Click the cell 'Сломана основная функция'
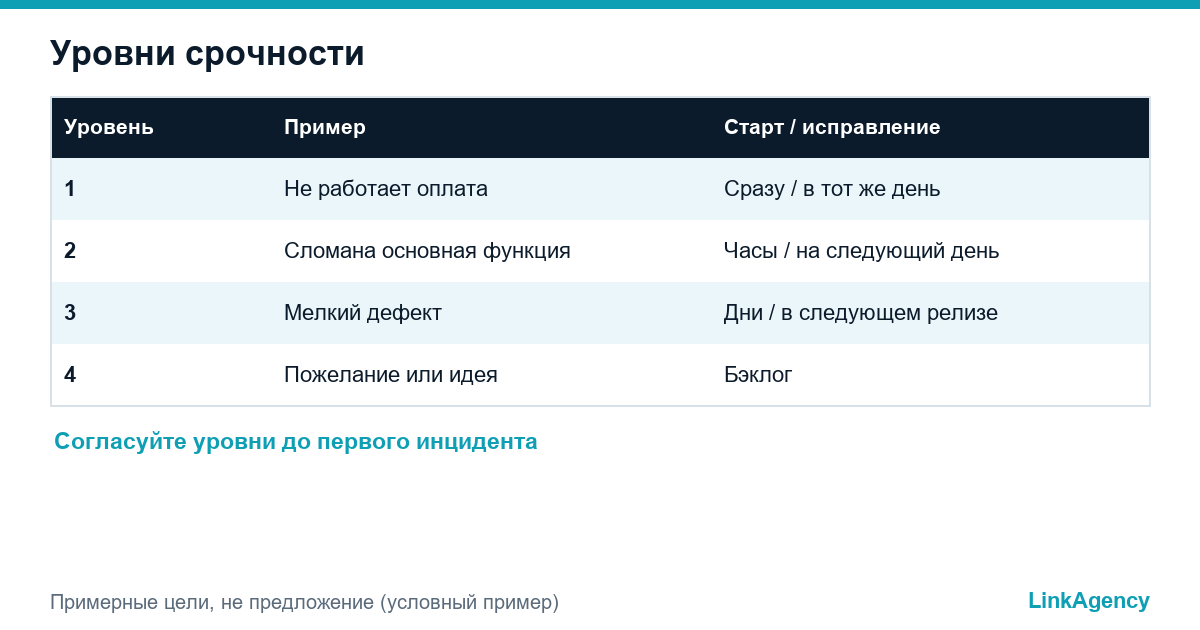This screenshot has height=630, width=1200. [x=427, y=251]
